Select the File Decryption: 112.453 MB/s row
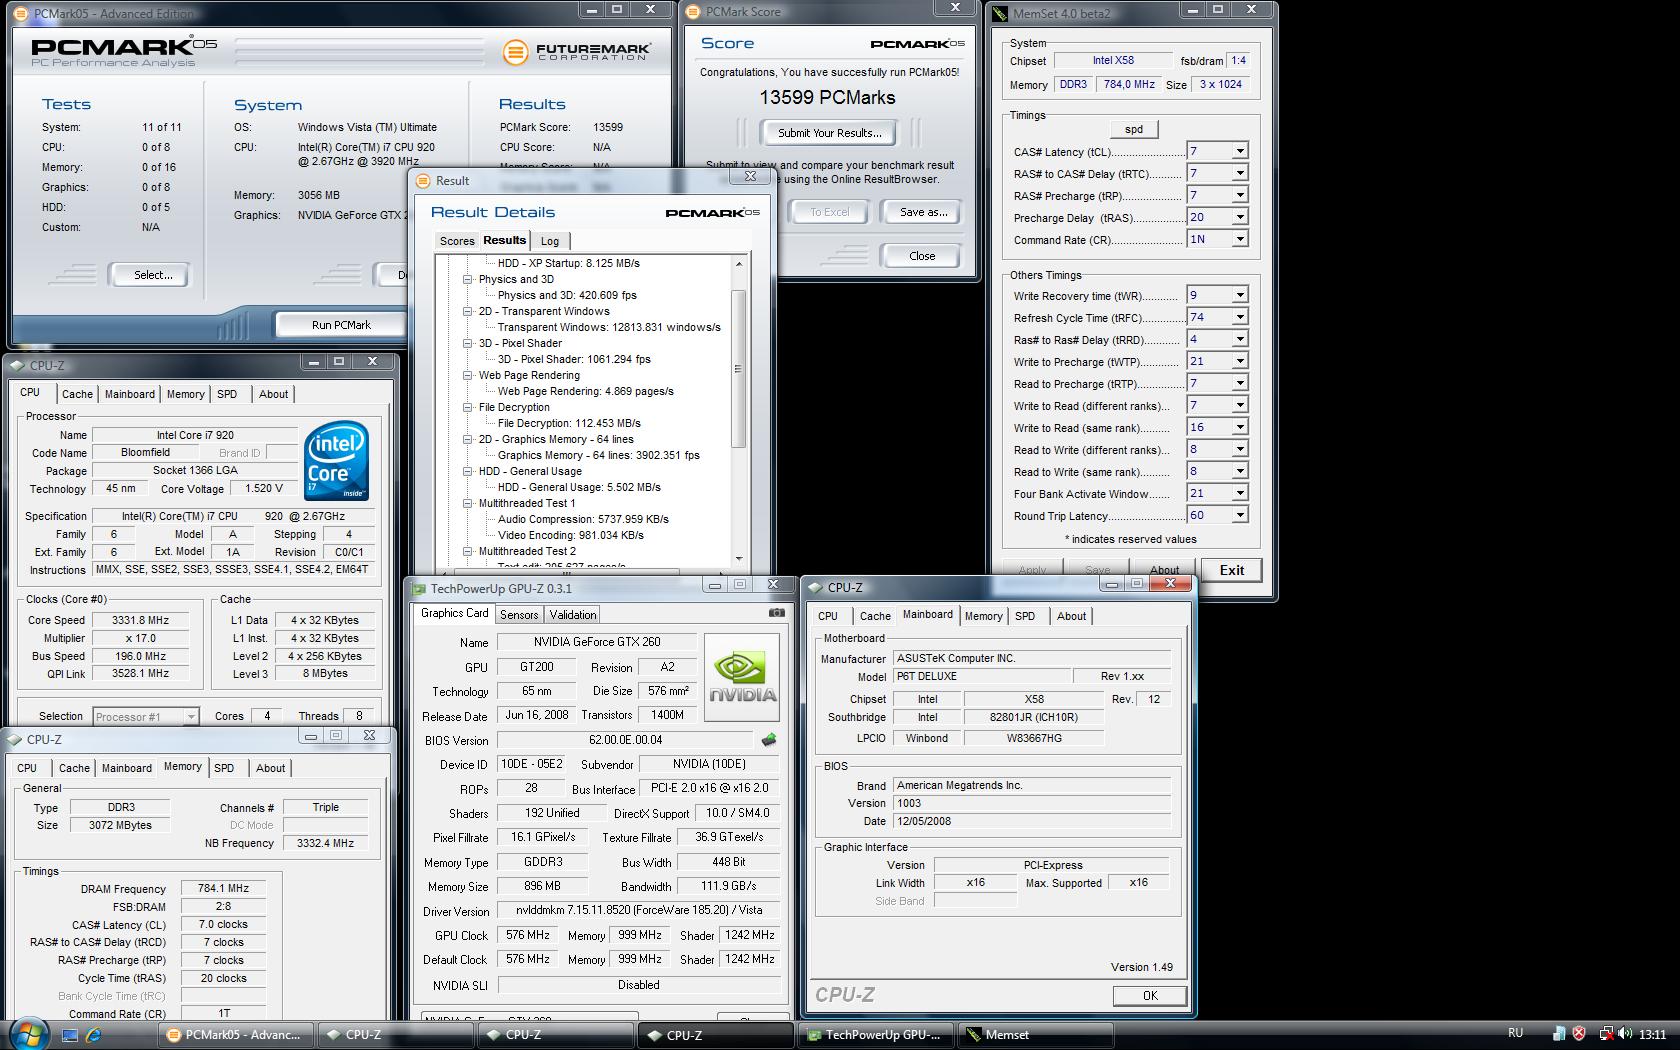This screenshot has width=1680, height=1050. pyautogui.click(x=569, y=423)
